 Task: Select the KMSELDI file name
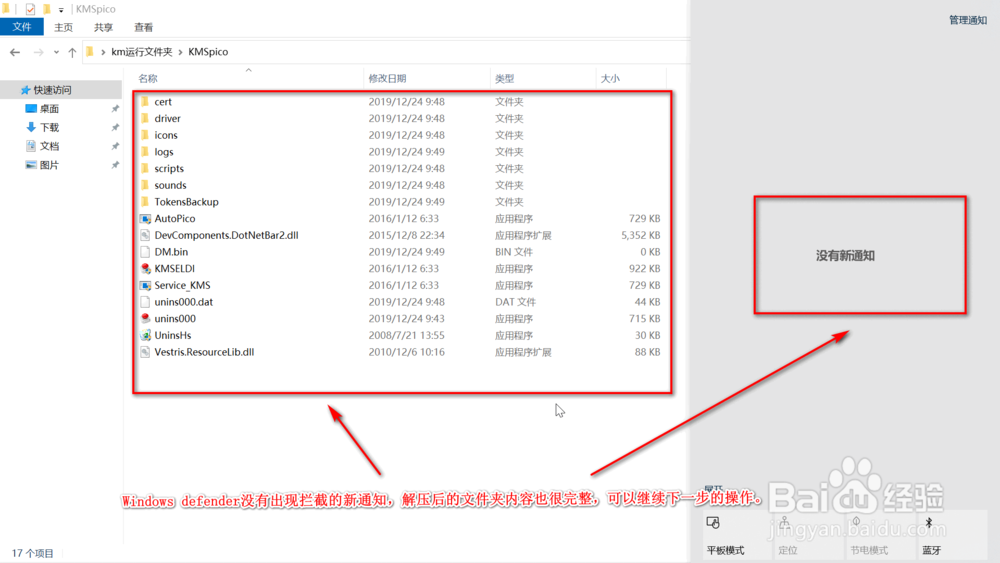[175, 268]
